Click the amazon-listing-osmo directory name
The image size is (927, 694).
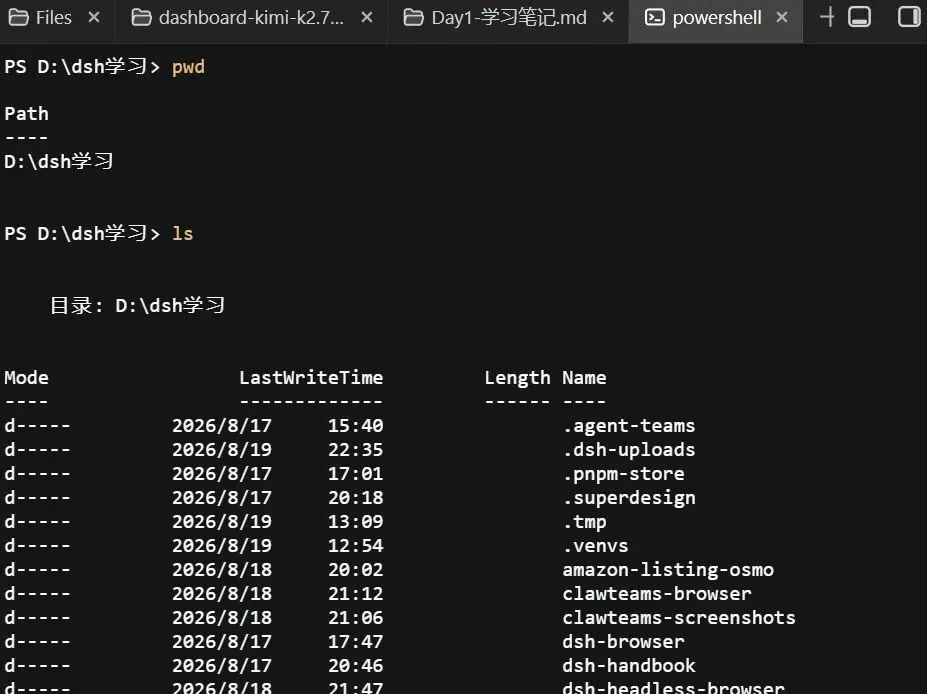[668, 570]
